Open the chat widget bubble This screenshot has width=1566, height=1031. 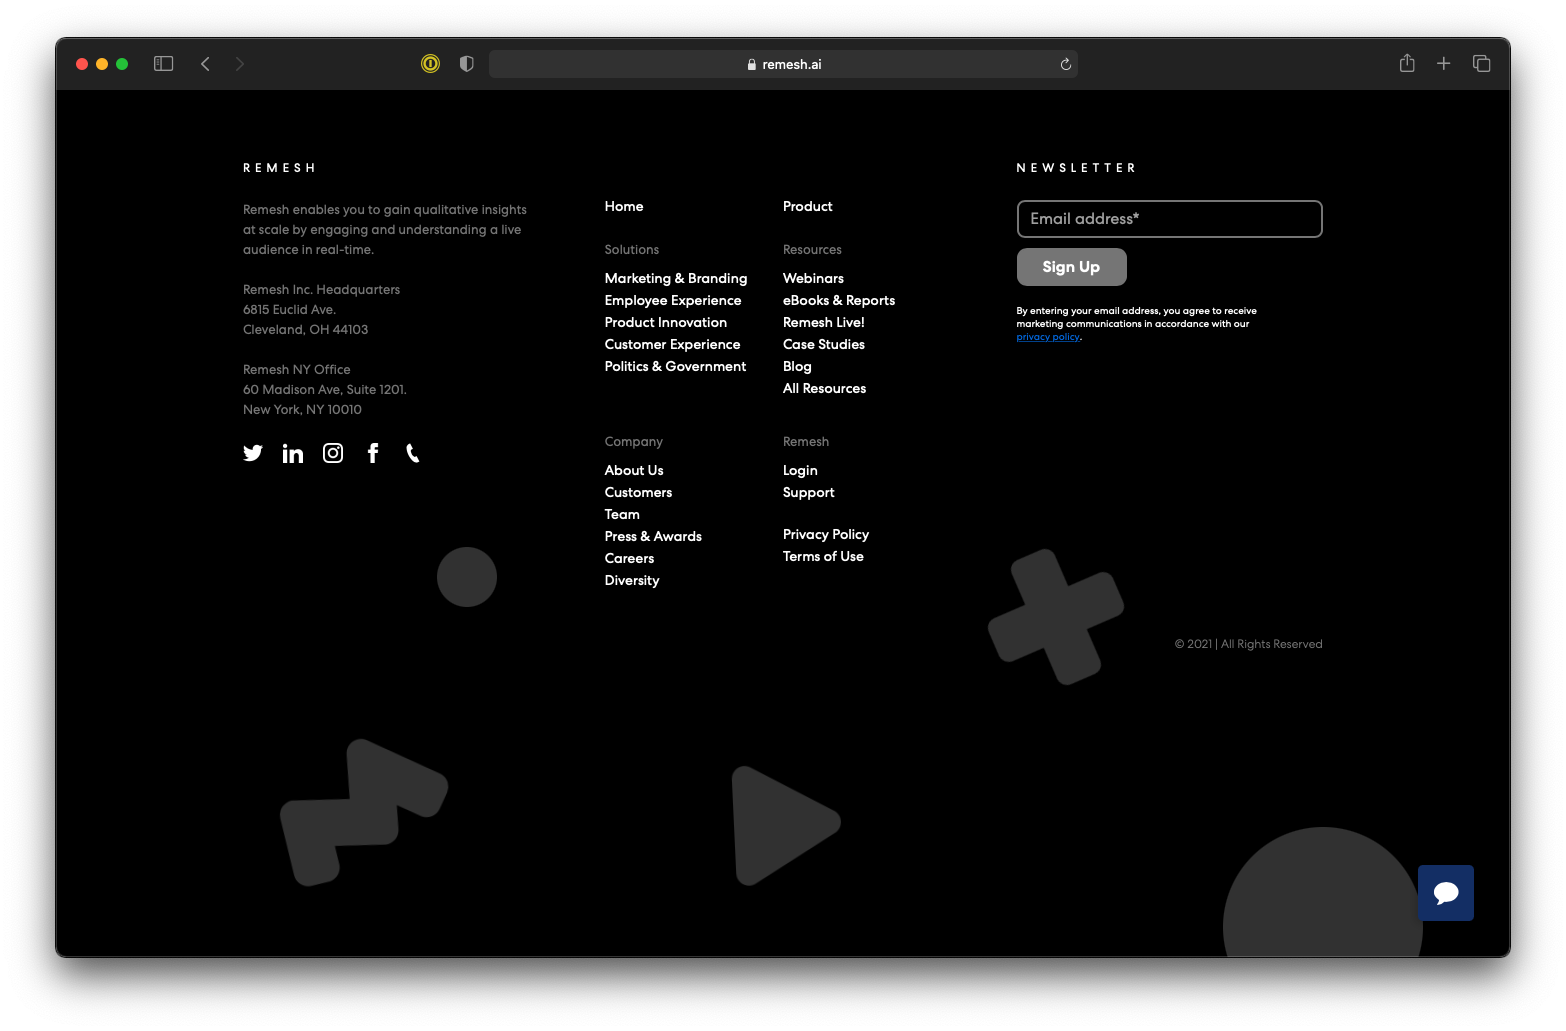pos(1446,893)
